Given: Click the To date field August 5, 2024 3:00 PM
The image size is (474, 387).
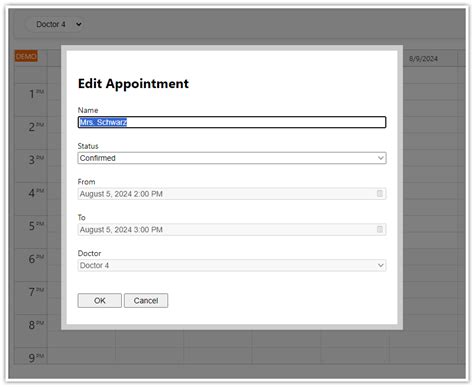Looking at the screenshot, I should [x=232, y=229].
